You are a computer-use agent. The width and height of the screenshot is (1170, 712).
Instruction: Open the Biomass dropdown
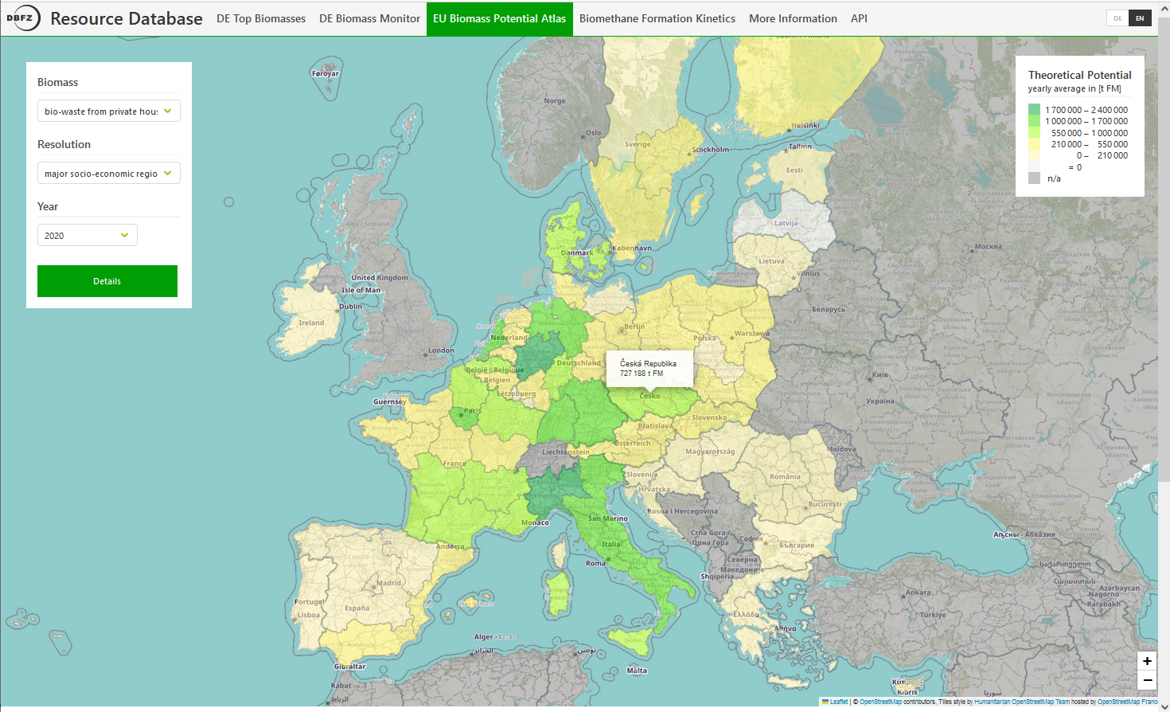point(108,111)
